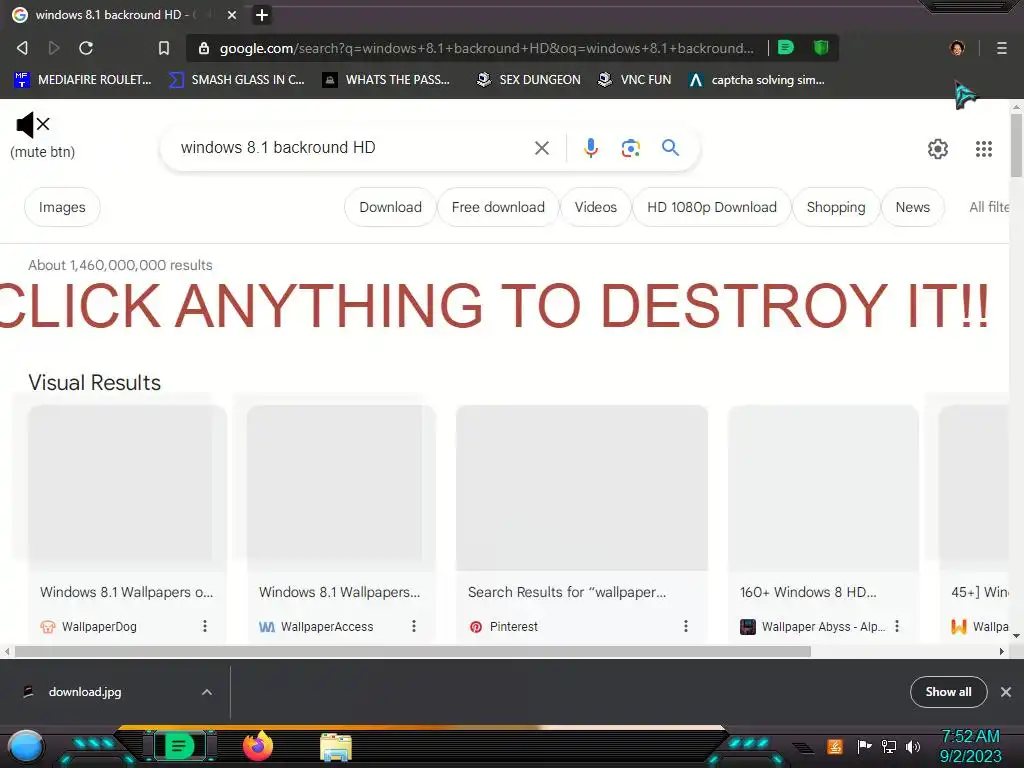This screenshot has height=768, width=1024.
Task: Open Google quick settings gear
Action: tap(938, 149)
